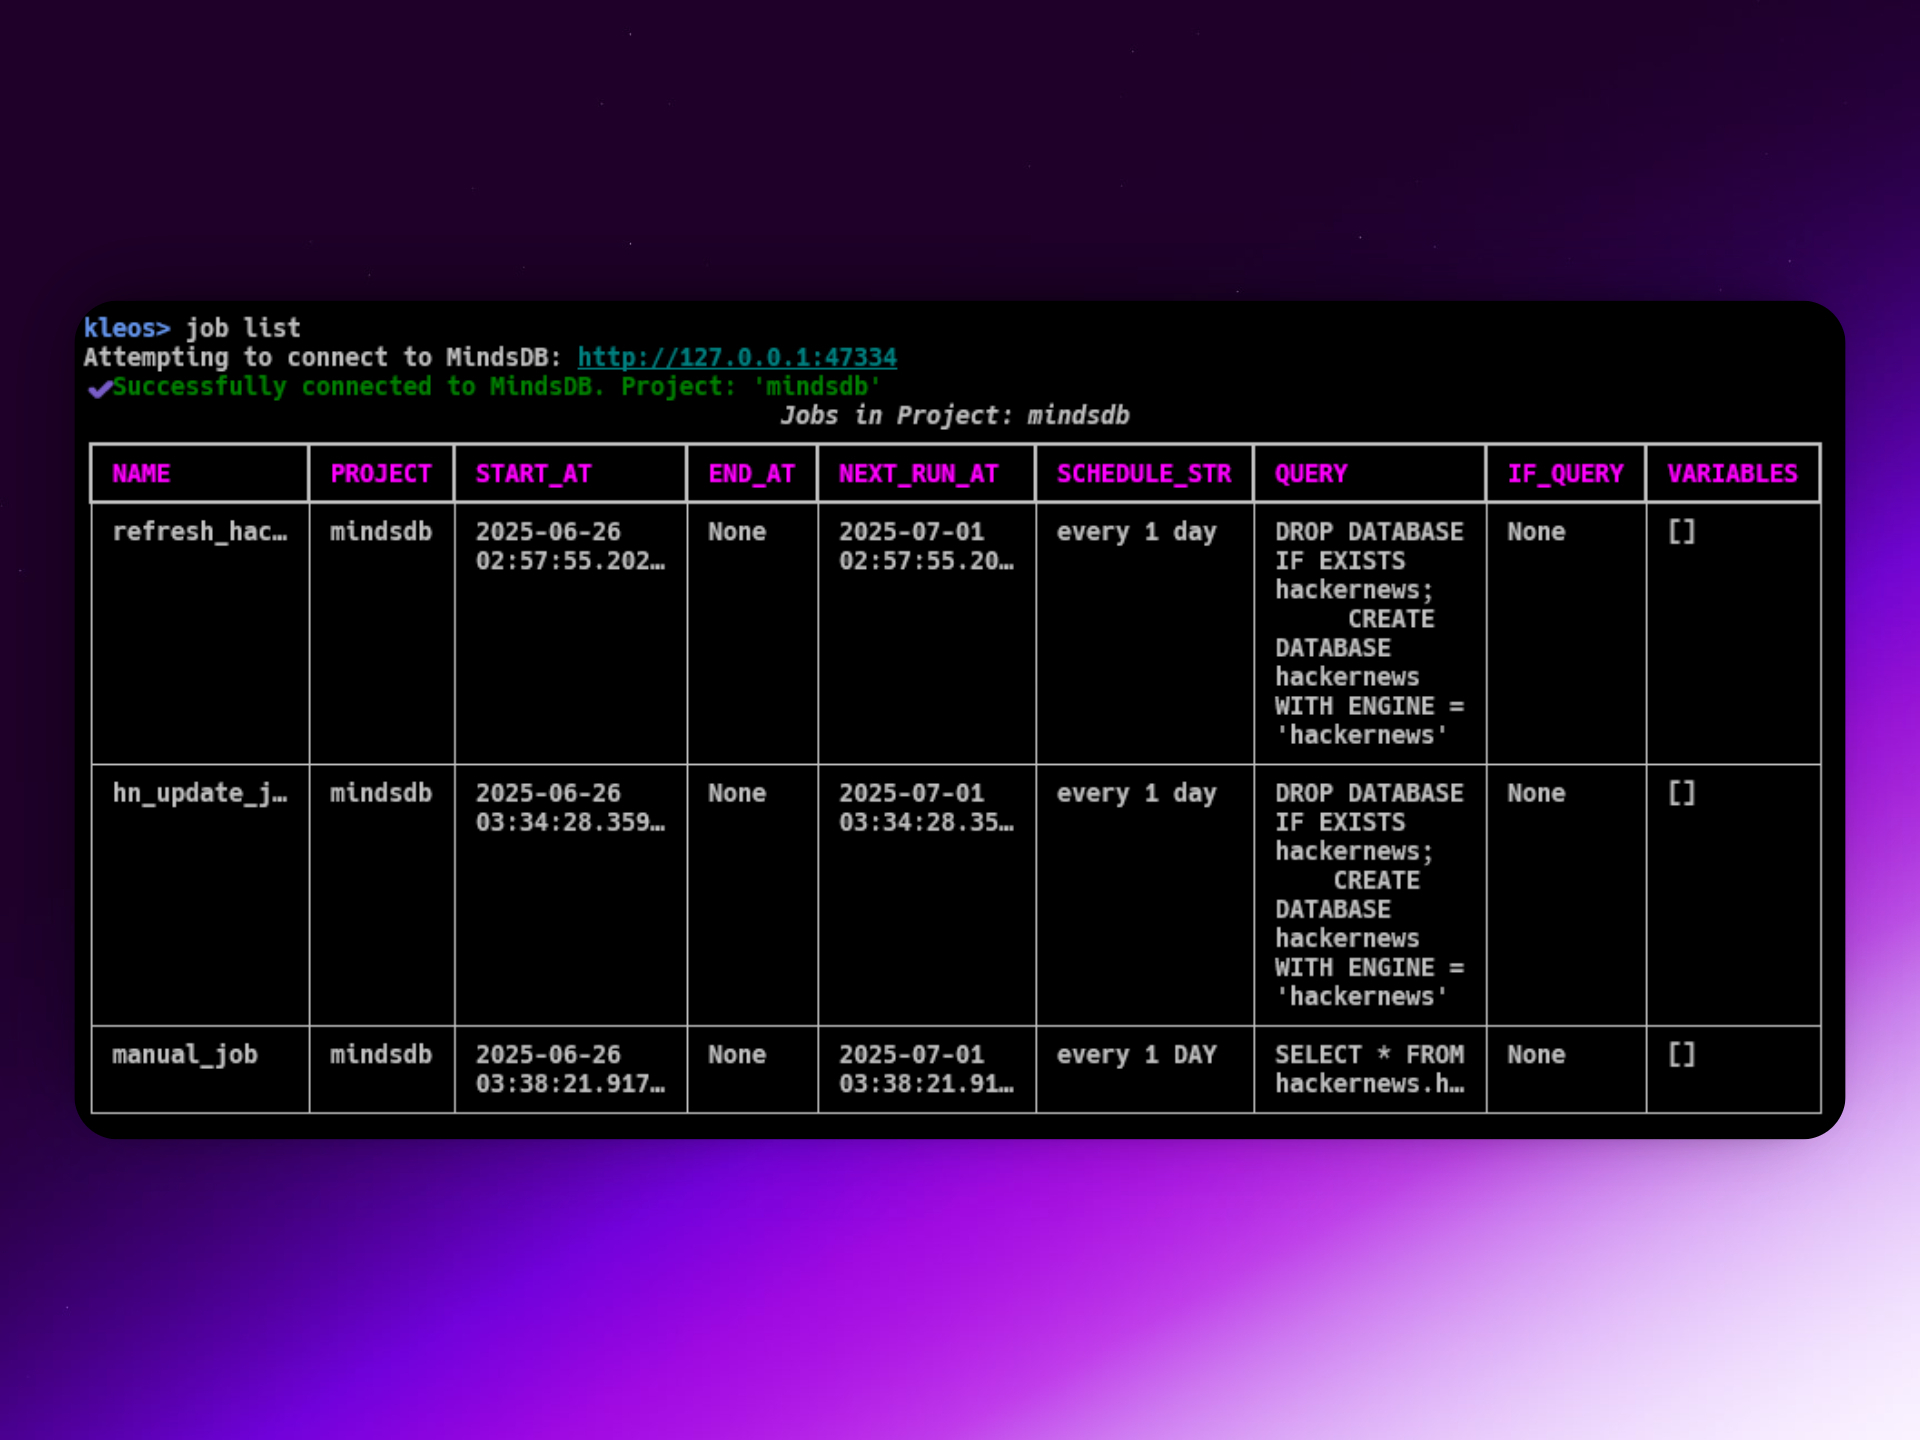This screenshot has height=1440, width=1920.
Task: Click the 'Jobs in Project: mindsdb' title
Action: [954, 415]
